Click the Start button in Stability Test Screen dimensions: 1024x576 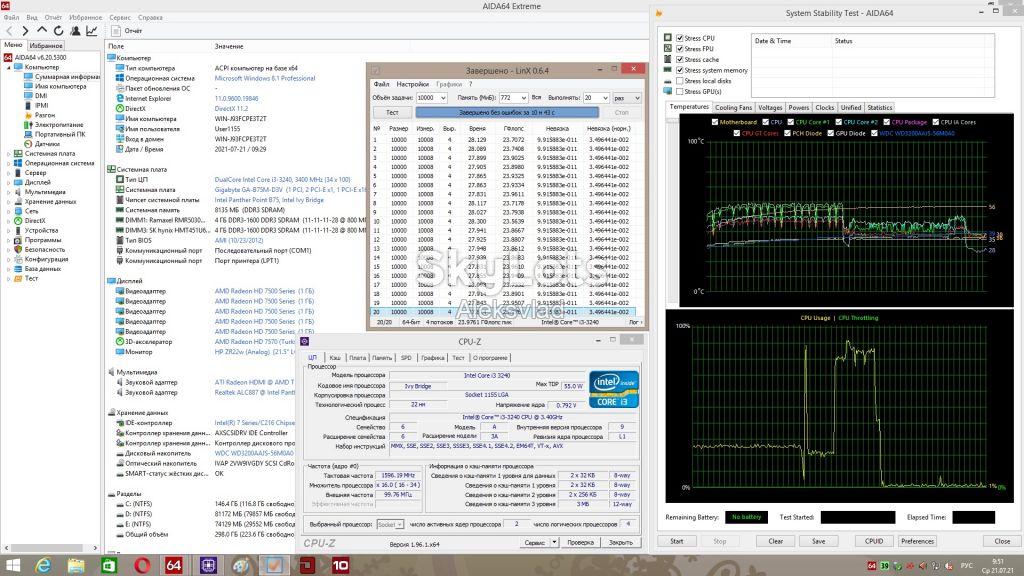pyautogui.click(x=677, y=541)
